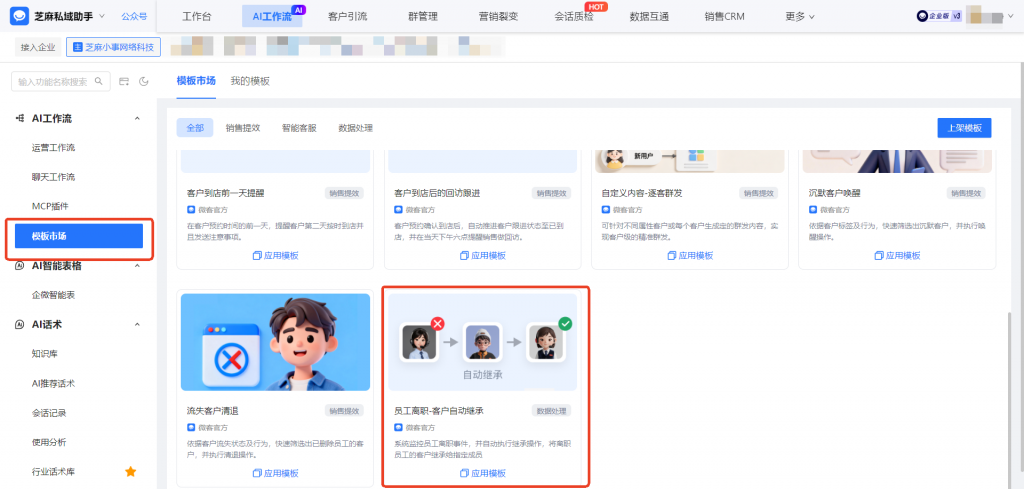Click the 微客官方 icon under 自定义内容-逐客群发

pyautogui.click(x=605, y=210)
